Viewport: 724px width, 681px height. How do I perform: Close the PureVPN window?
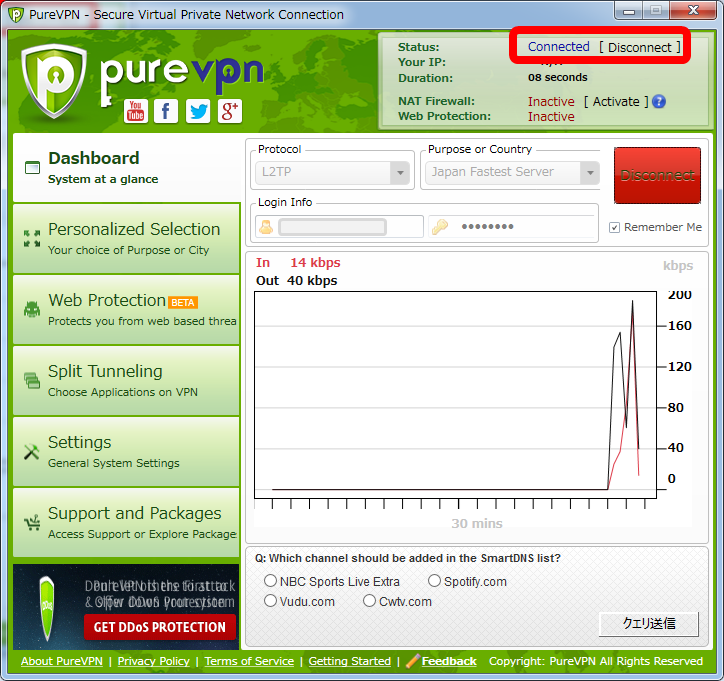pyautogui.click(x=693, y=11)
